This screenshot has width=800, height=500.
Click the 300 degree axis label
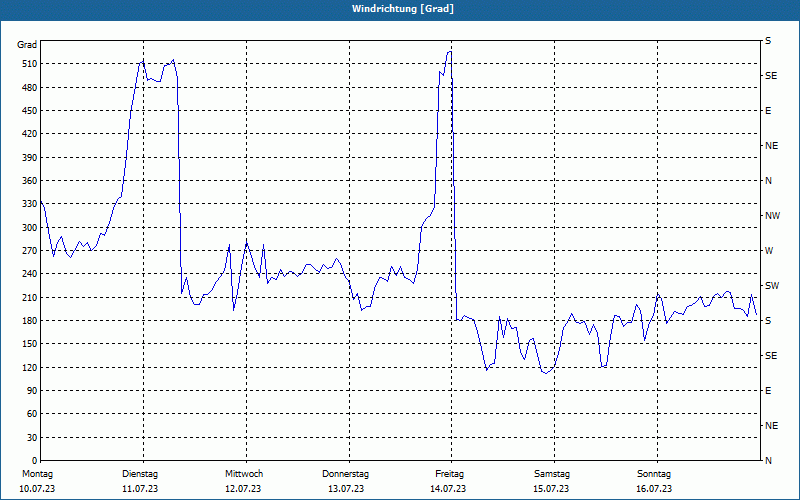pos(29,228)
